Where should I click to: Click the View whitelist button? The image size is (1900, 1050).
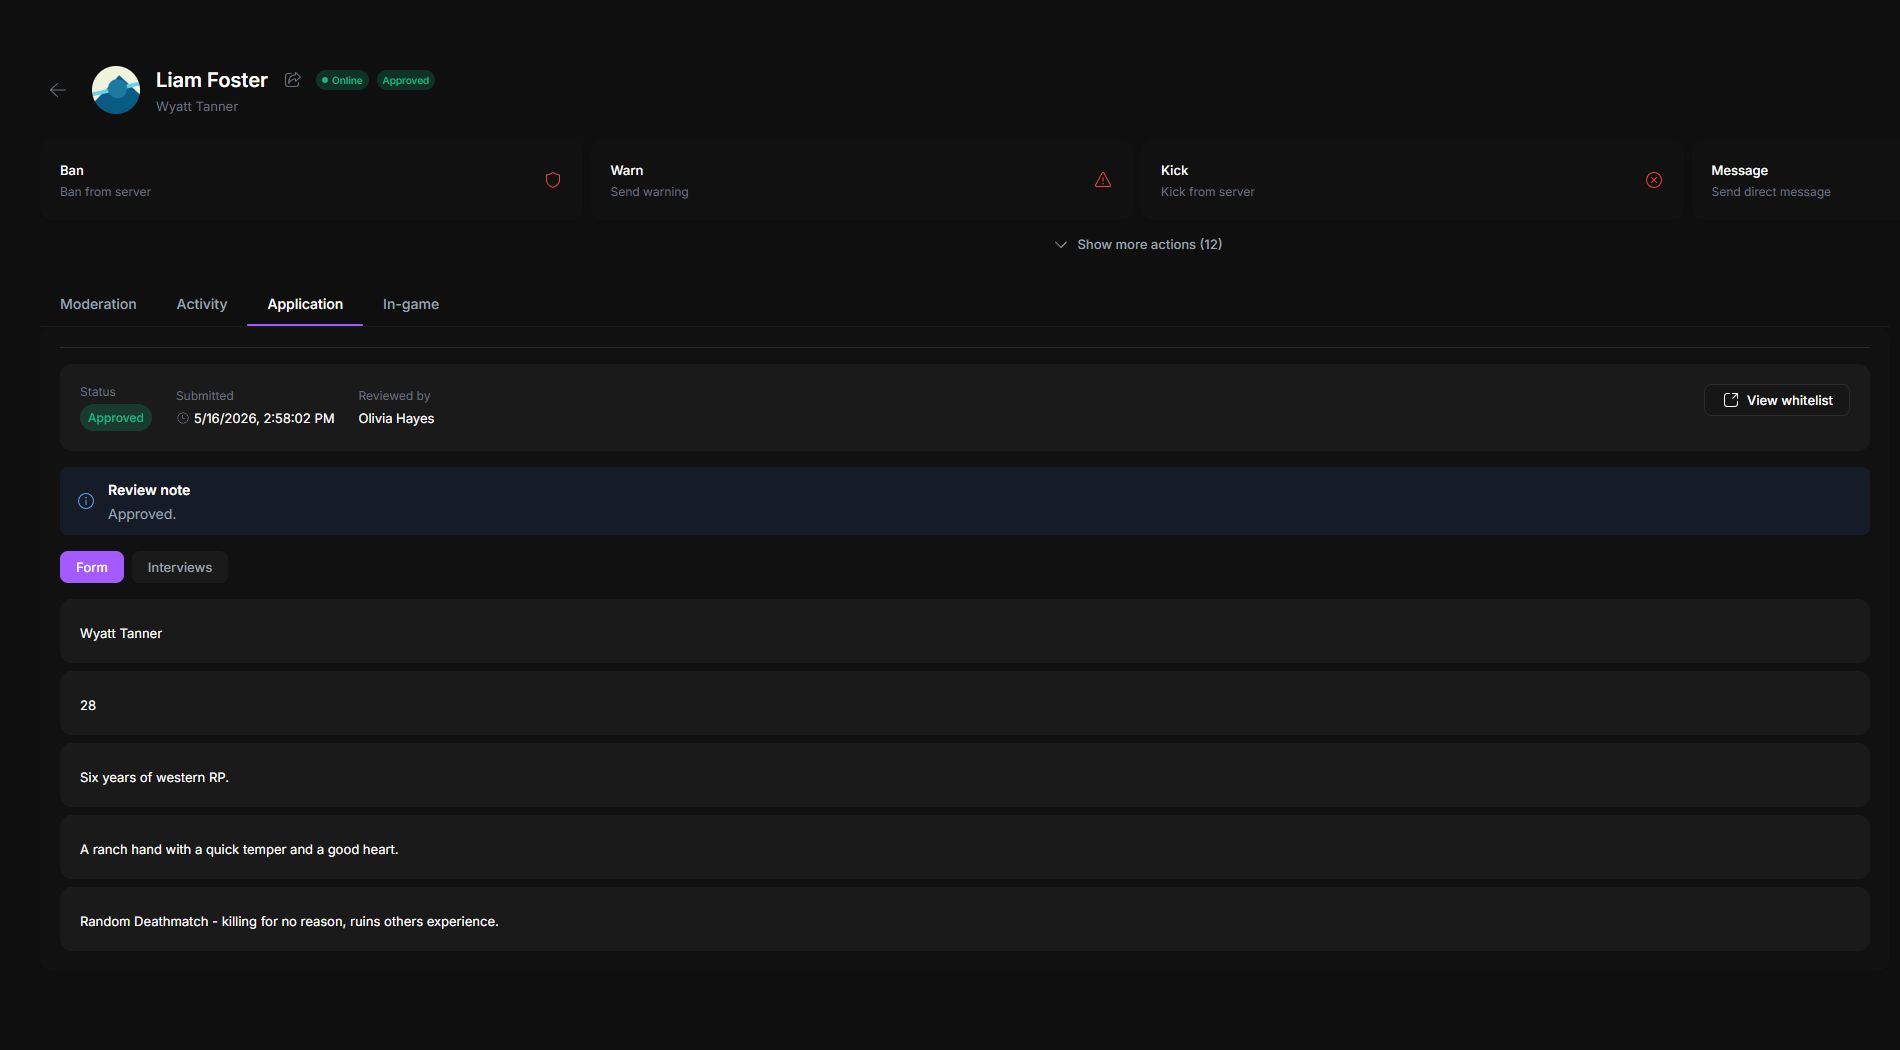point(1777,400)
